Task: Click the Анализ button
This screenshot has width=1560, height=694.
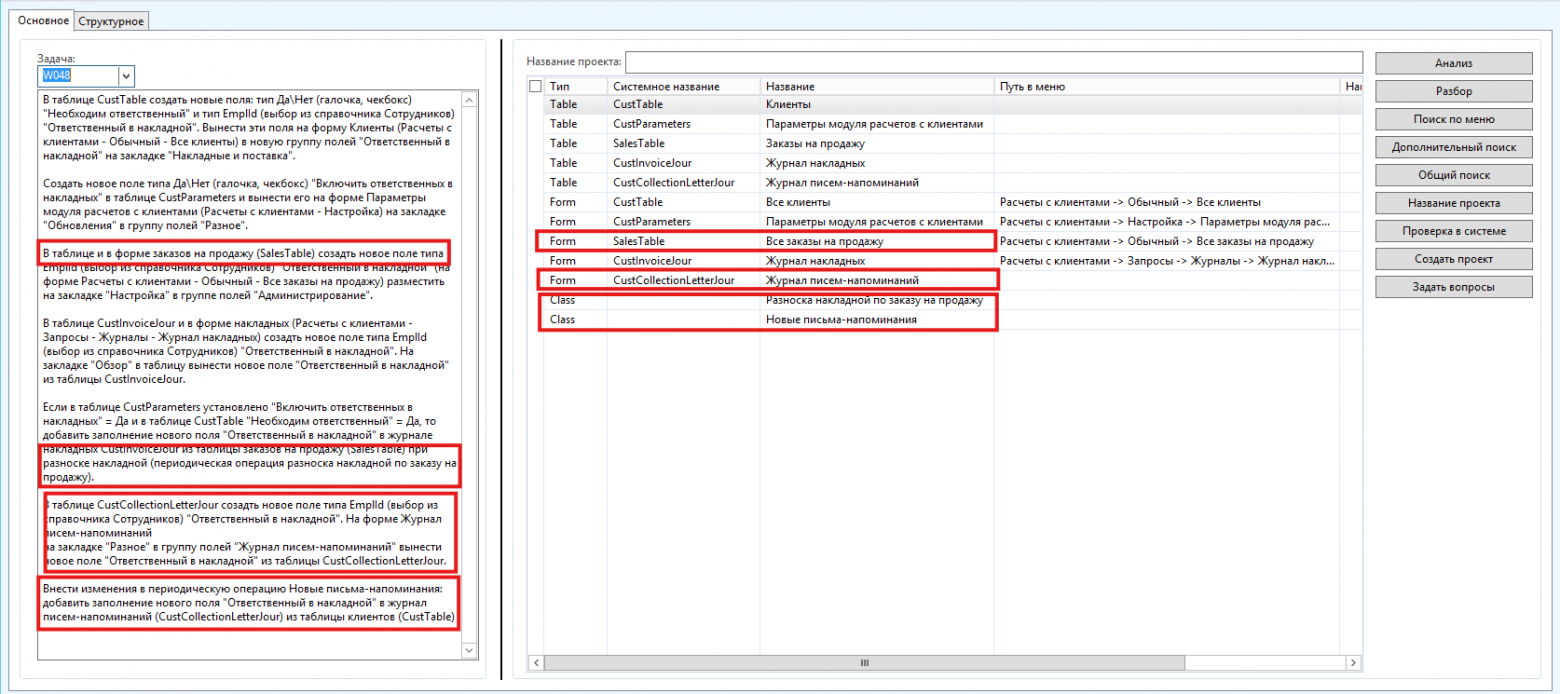Action: 1454,63
